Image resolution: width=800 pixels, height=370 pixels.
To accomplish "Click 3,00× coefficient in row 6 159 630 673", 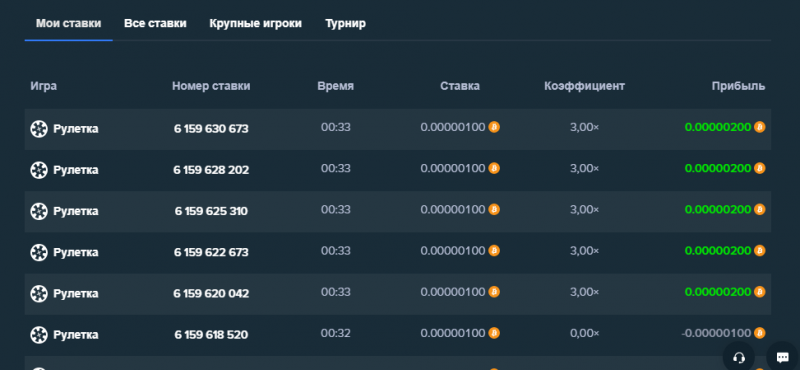I will (585, 127).
